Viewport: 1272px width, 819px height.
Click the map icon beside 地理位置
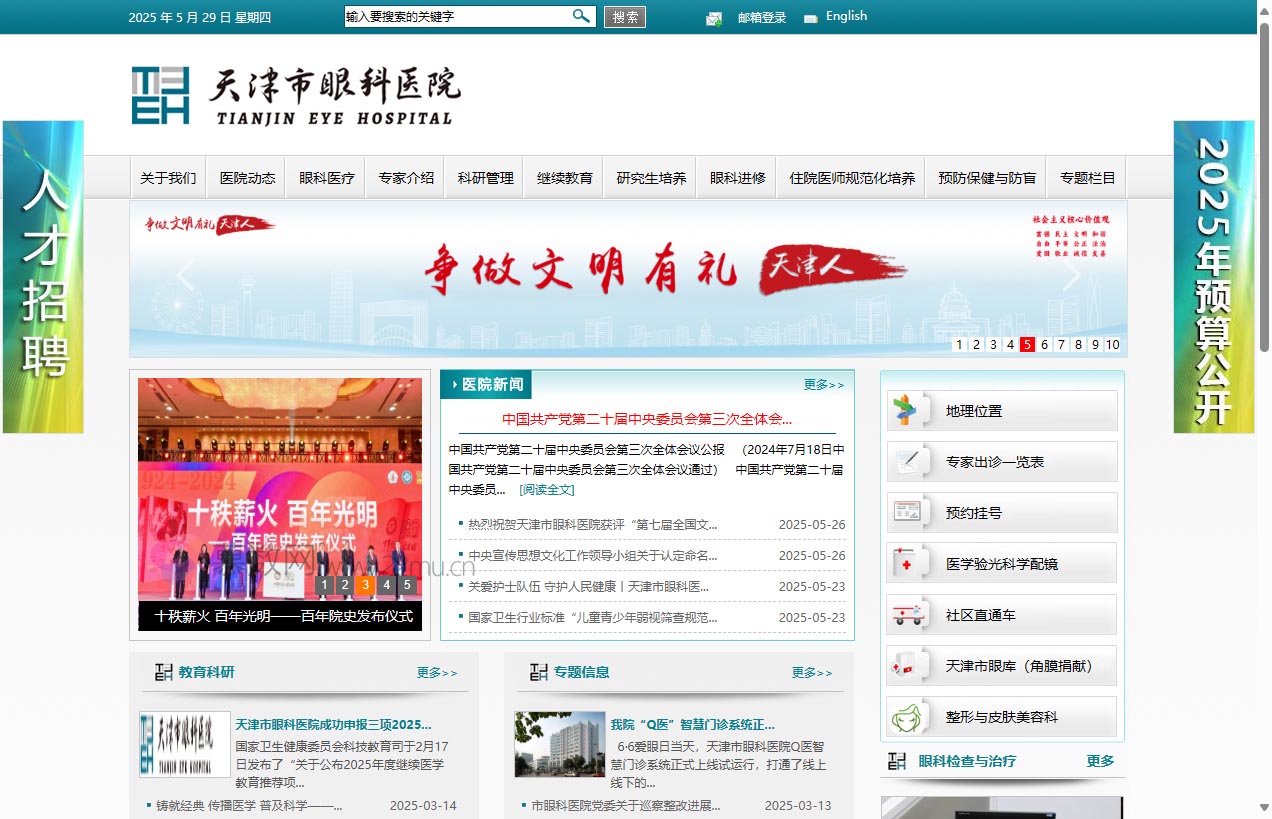click(906, 410)
